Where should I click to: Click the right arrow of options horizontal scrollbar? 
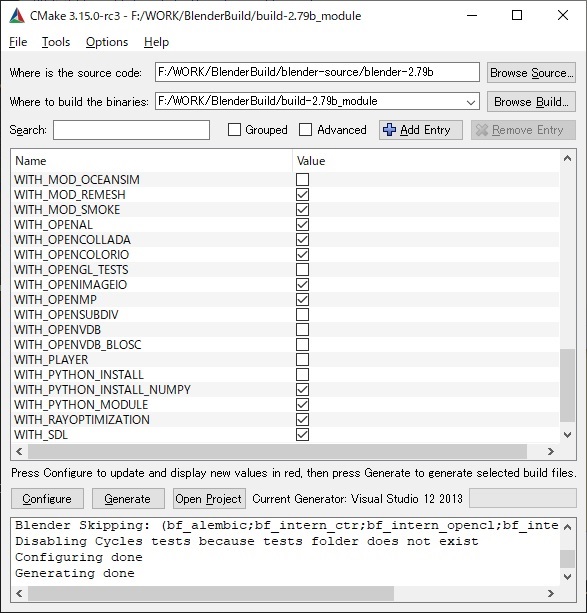551,452
